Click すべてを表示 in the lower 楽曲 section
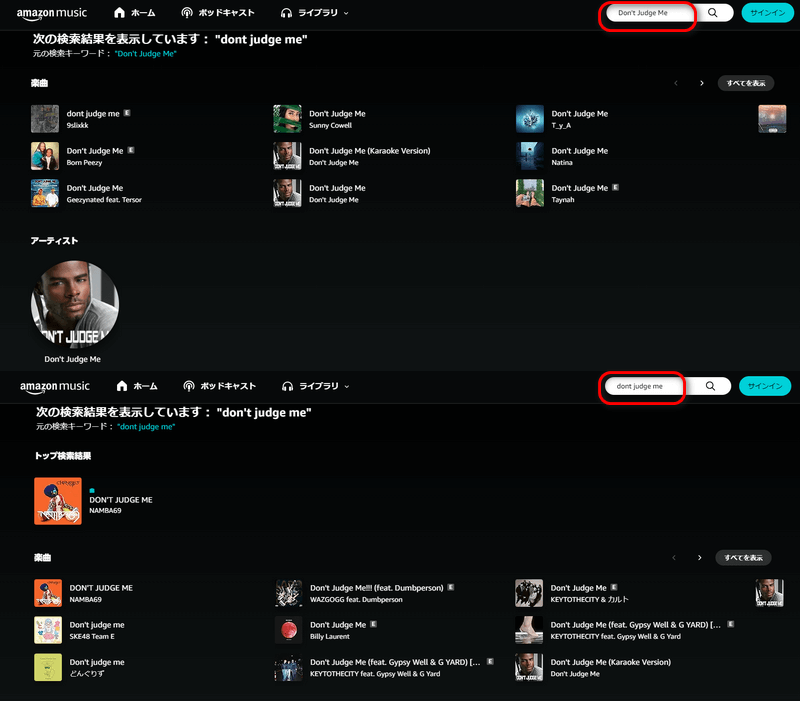Image resolution: width=800 pixels, height=701 pixels. point(743,558)
